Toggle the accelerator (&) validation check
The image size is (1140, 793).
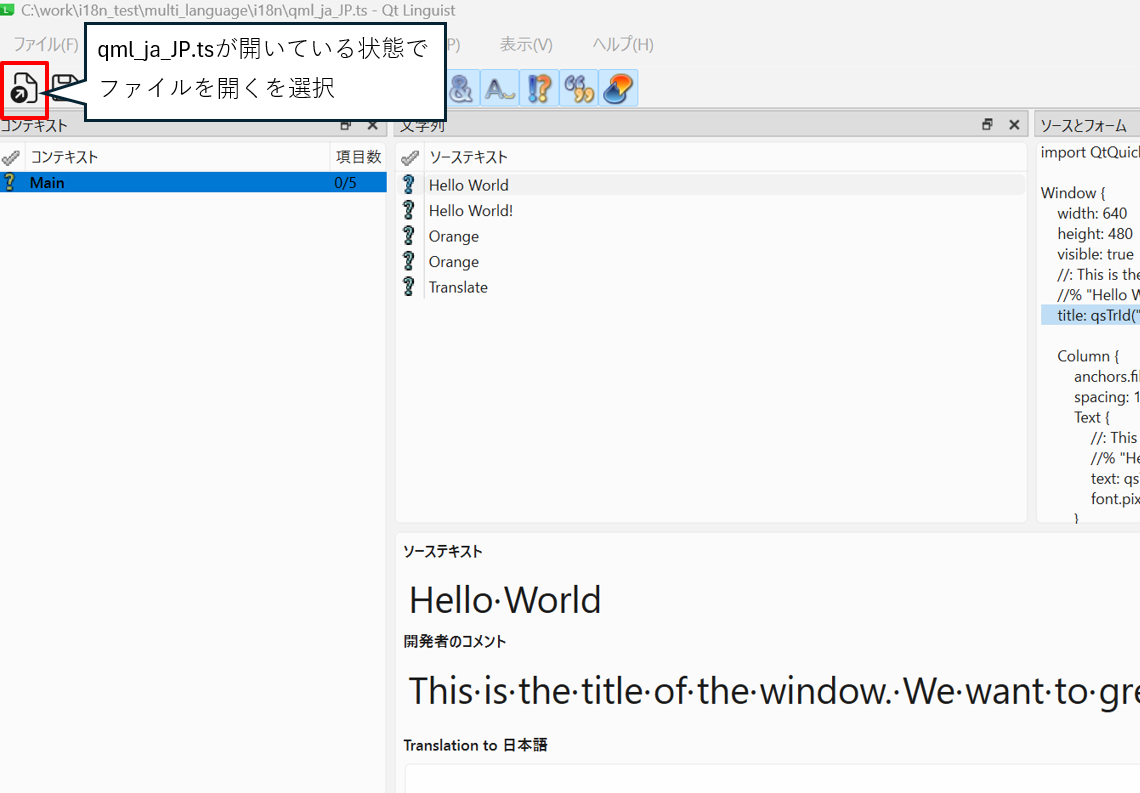coord(461,89)
